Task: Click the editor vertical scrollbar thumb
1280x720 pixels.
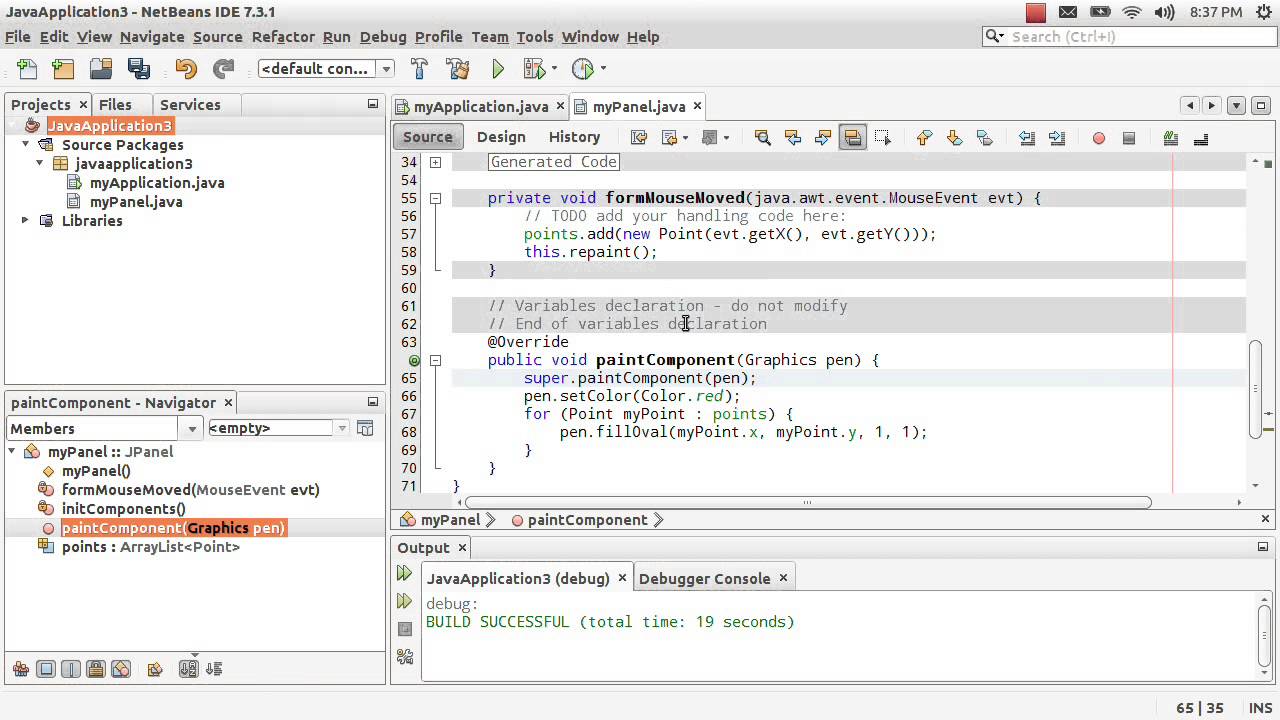Action: click(x=1256, y=389)
